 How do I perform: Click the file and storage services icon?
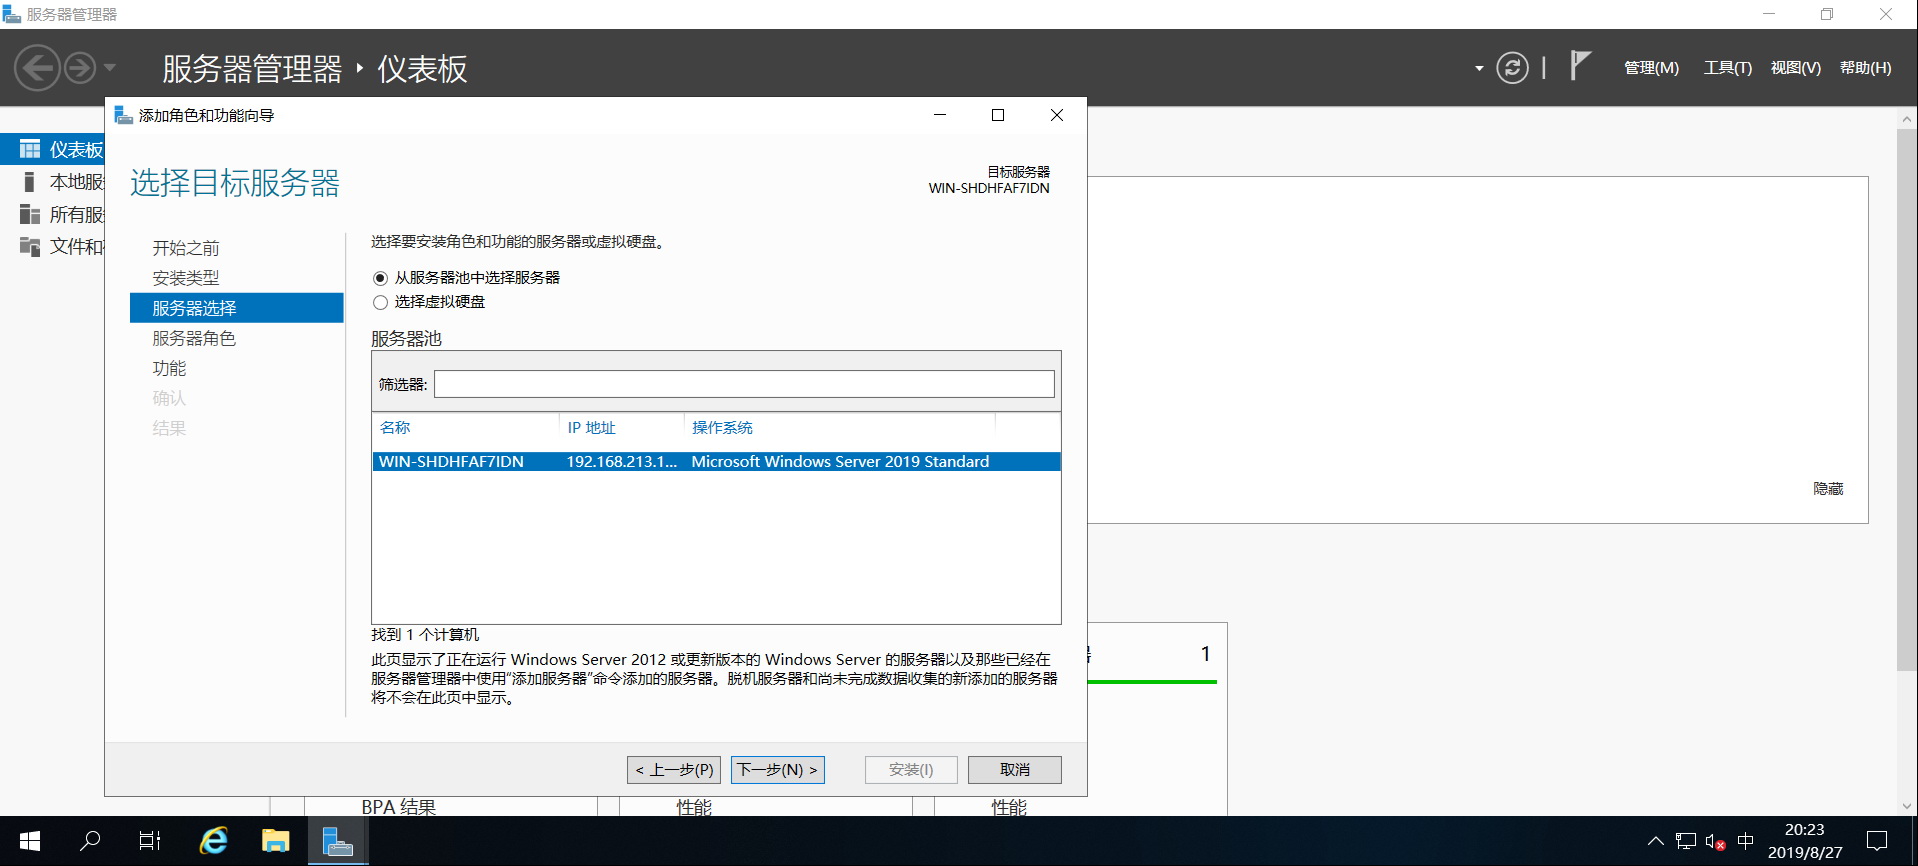tap(30, 246)
